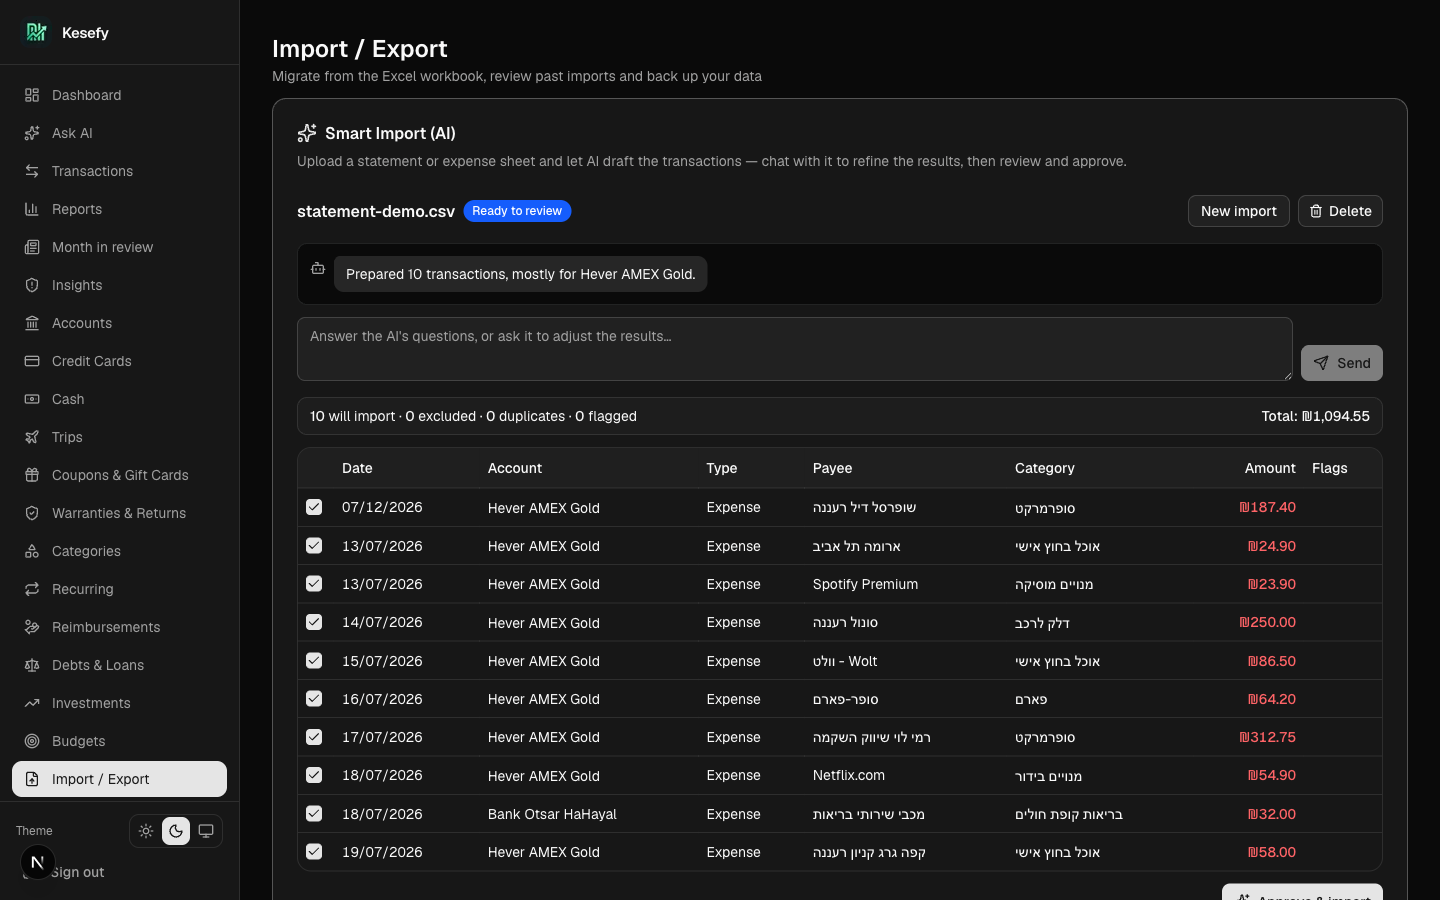1440x900 pixels.
Task: Go to Transactions in sidebar
Action: click(119, 171)
